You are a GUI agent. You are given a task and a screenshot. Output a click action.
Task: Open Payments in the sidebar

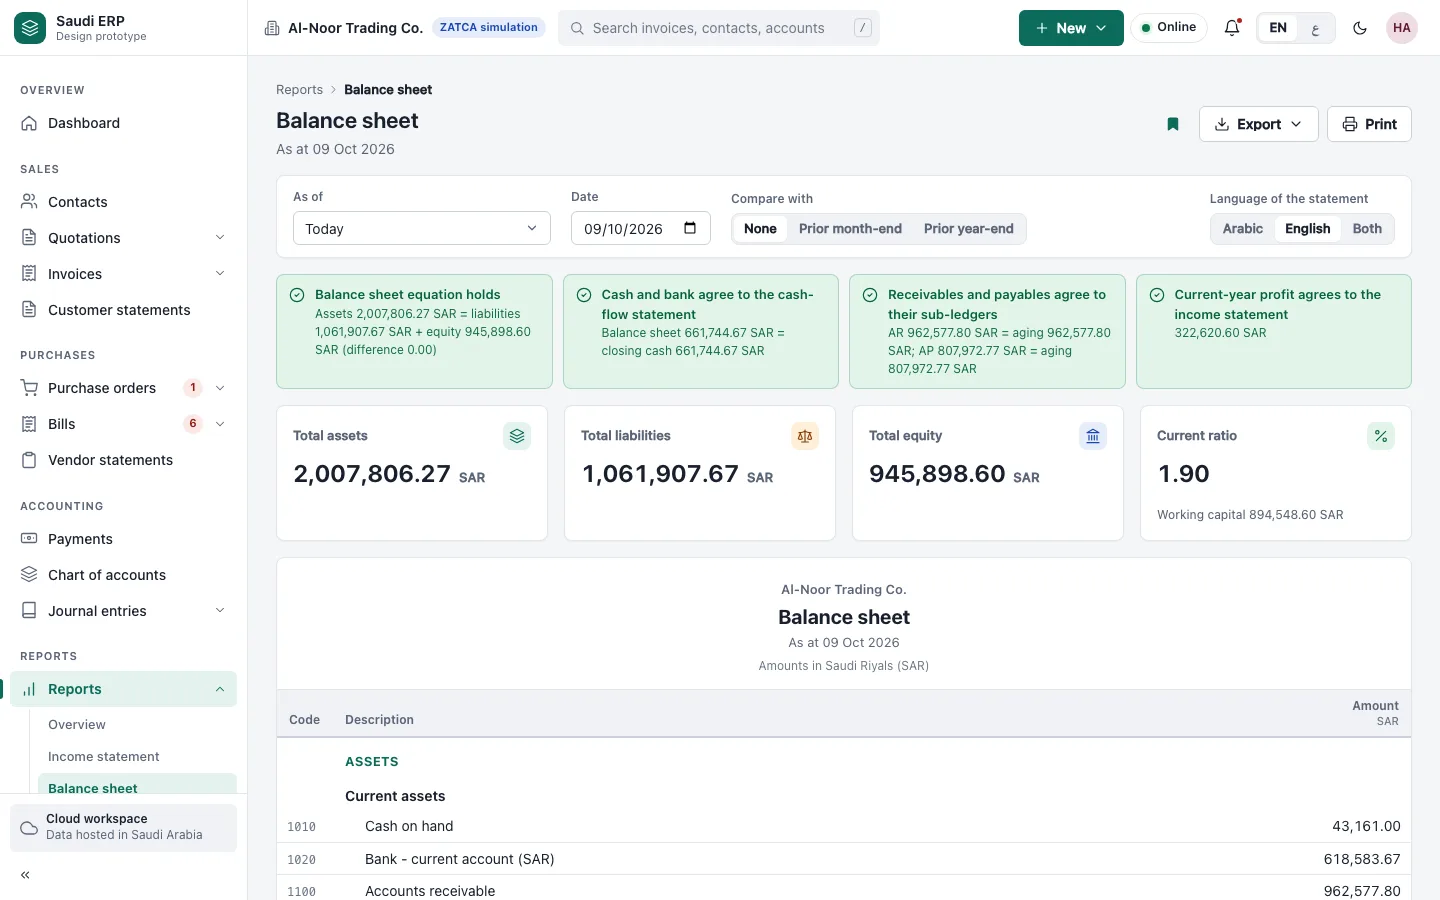pos(123,539)
